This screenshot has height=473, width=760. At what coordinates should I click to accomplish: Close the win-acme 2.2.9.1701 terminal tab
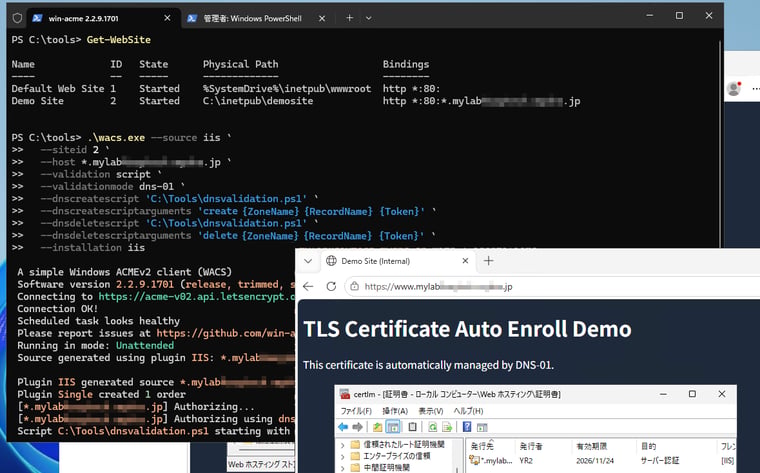167,18
